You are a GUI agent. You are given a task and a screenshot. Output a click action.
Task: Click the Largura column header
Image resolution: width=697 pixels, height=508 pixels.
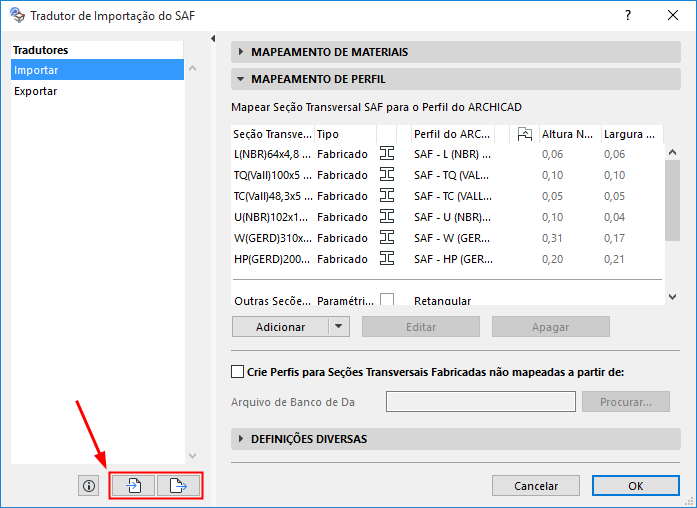(632, 134)
